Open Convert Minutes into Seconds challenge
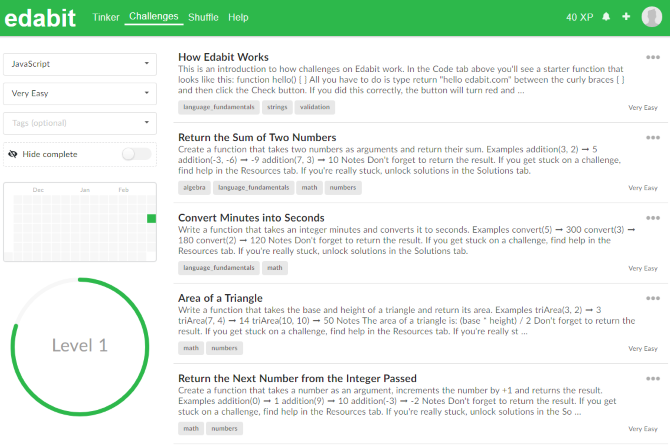This screenshot has width=670, height=446. point(251,218)
